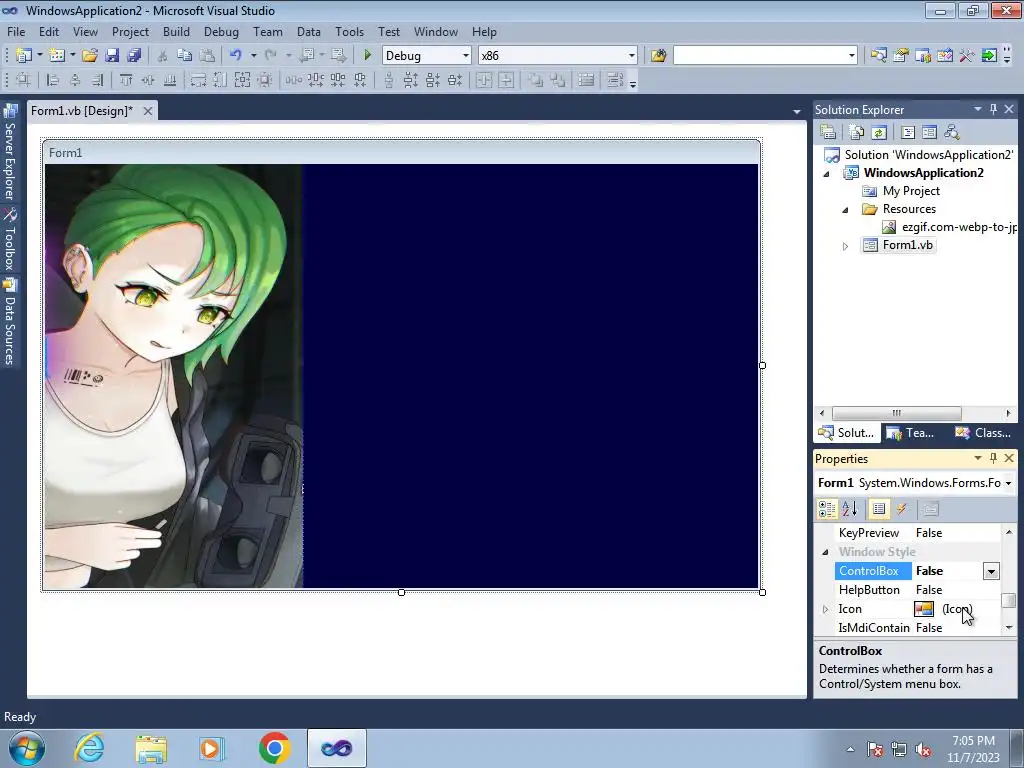The image size is (1024, 768).
Task: Click the Windows Start button
Action: (x=27, y=748)
